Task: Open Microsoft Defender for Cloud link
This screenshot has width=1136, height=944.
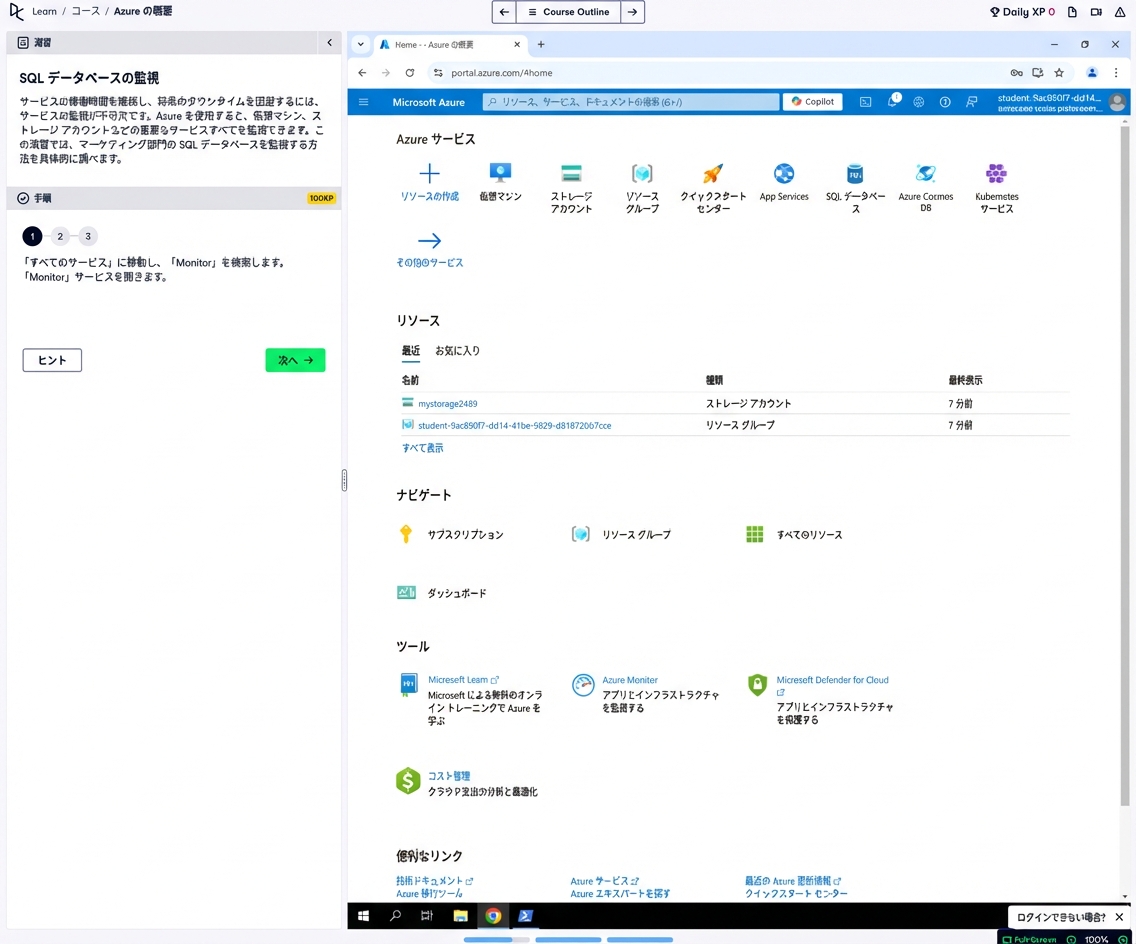Action: click(x=832, y=680)
